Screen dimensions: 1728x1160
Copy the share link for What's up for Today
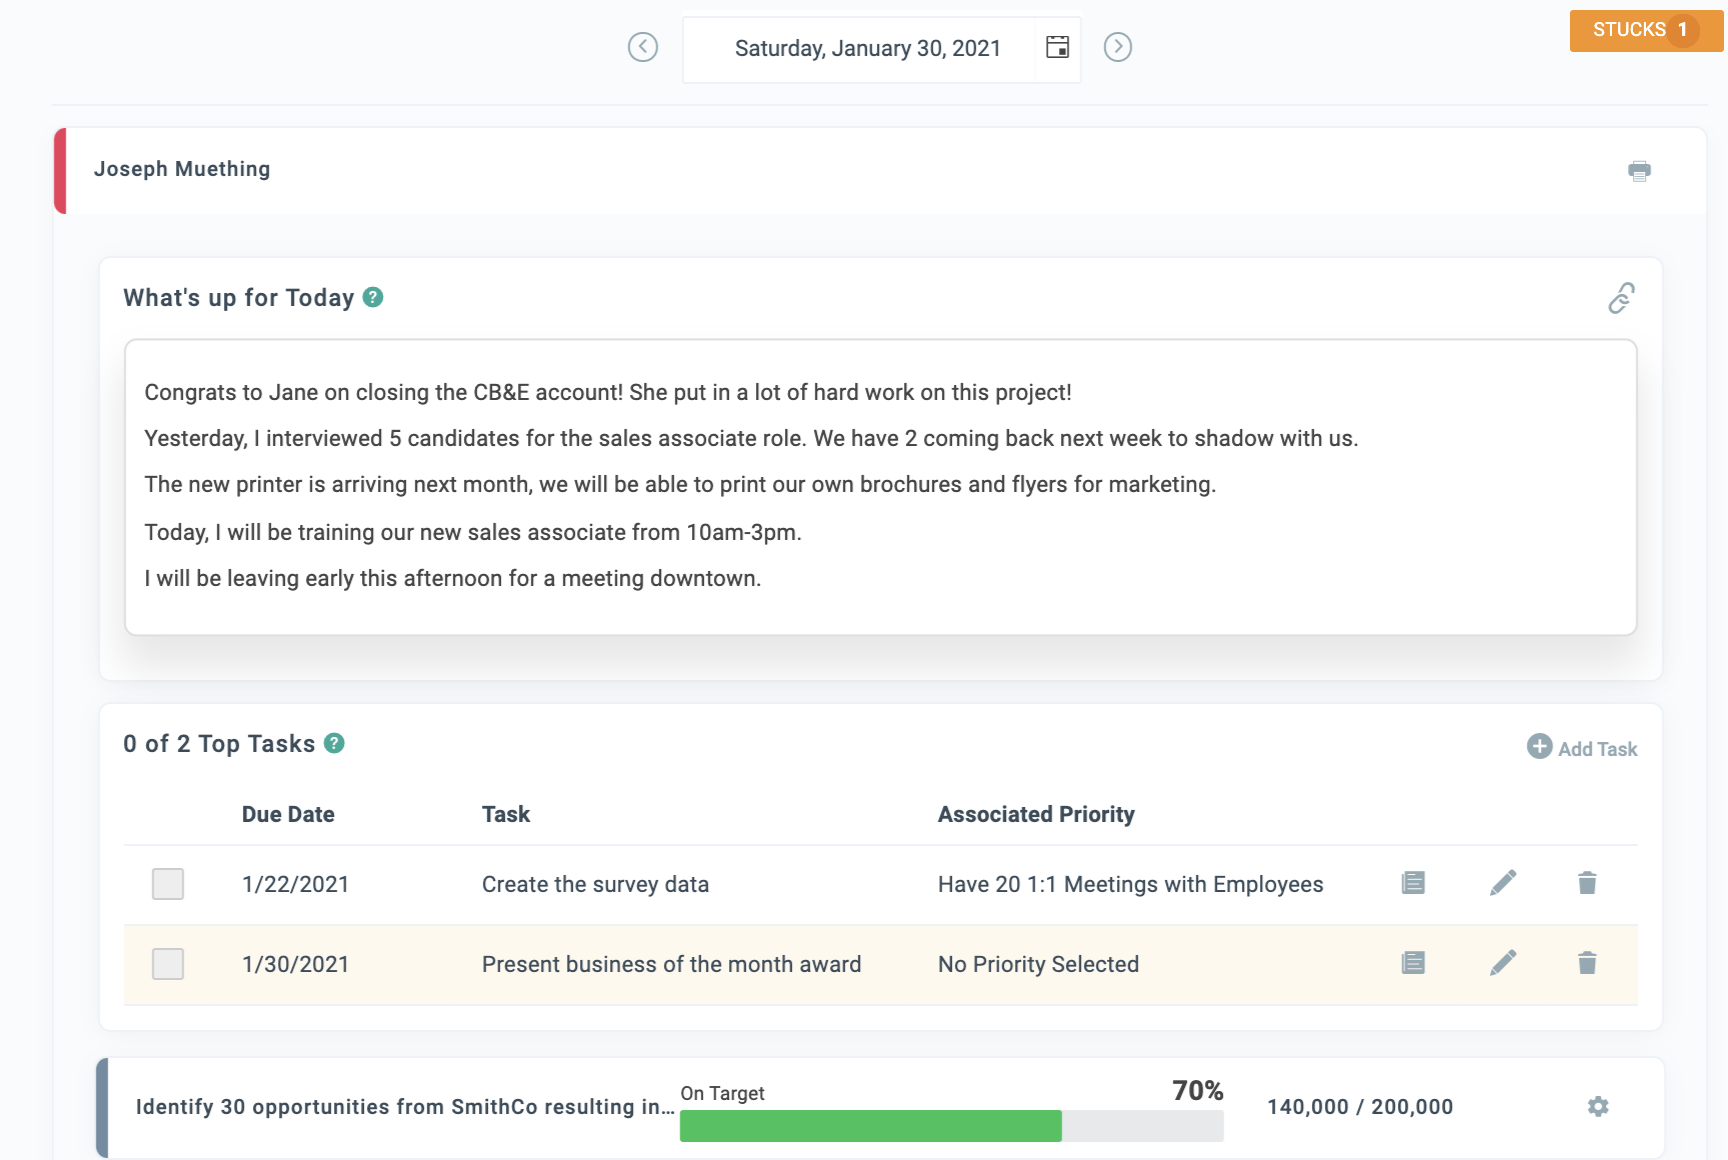[x=1622, y=297]
